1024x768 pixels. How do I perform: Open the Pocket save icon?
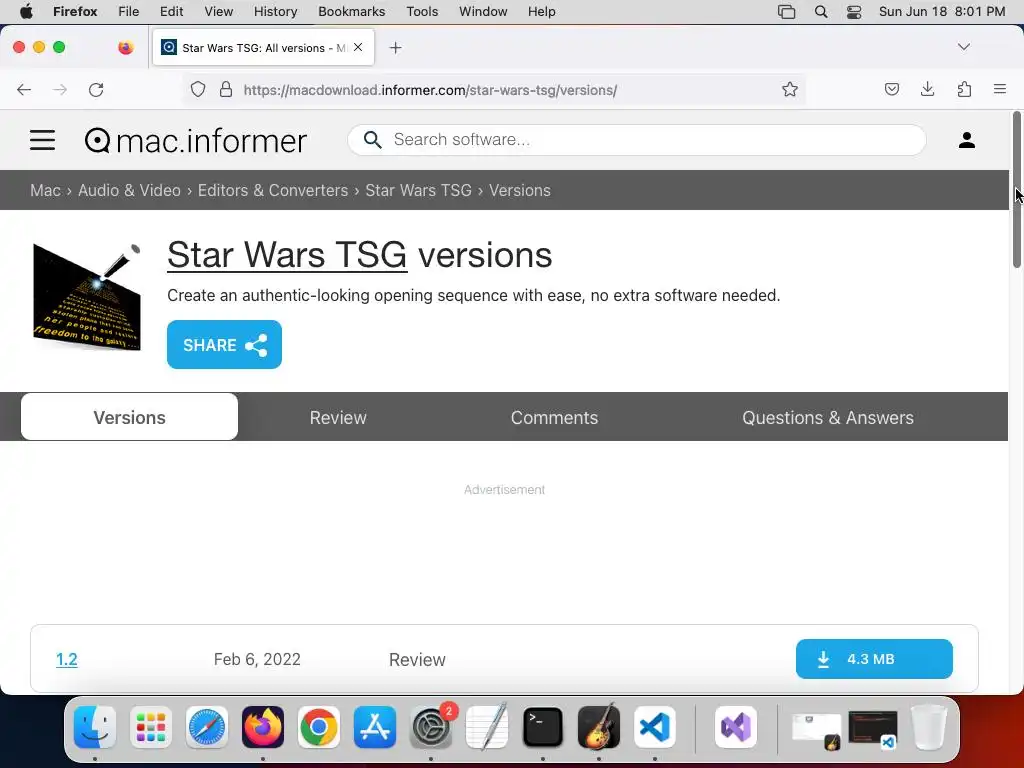coord(891,89)
